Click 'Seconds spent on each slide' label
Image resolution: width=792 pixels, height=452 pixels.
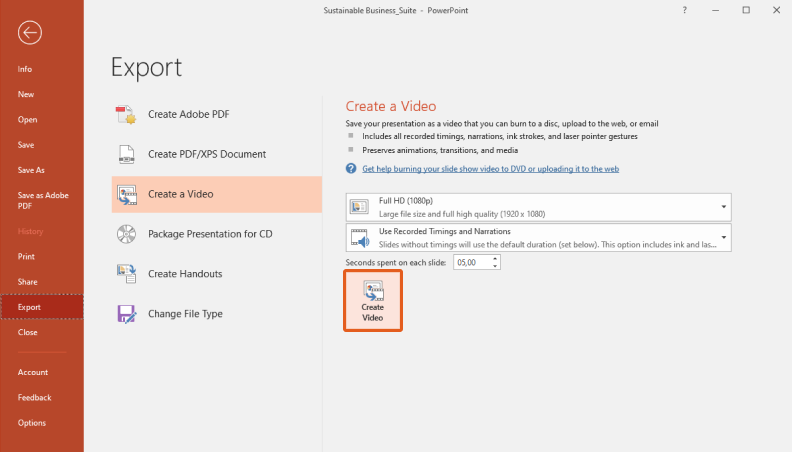(x=395, y=263)
